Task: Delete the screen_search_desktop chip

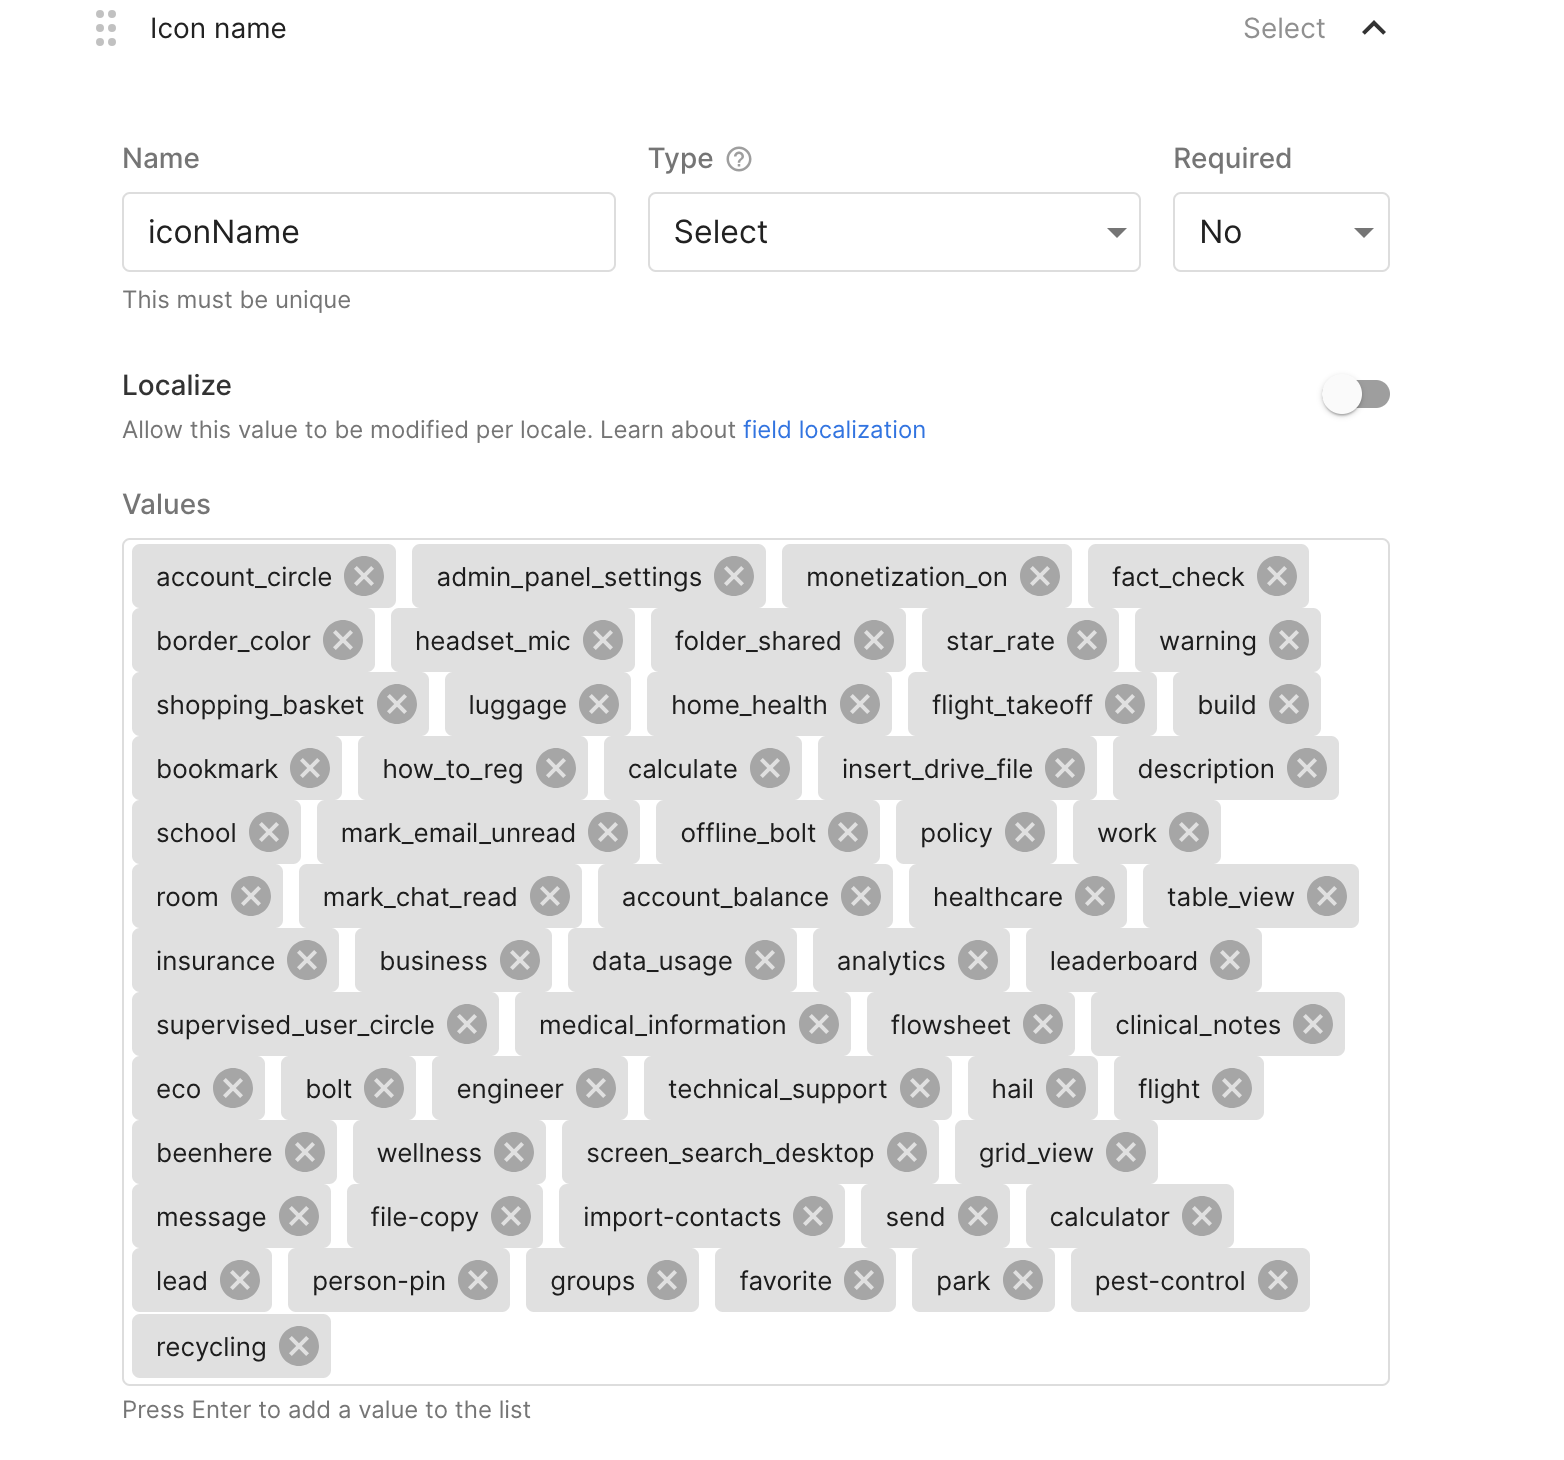Action: (907, 1152)
